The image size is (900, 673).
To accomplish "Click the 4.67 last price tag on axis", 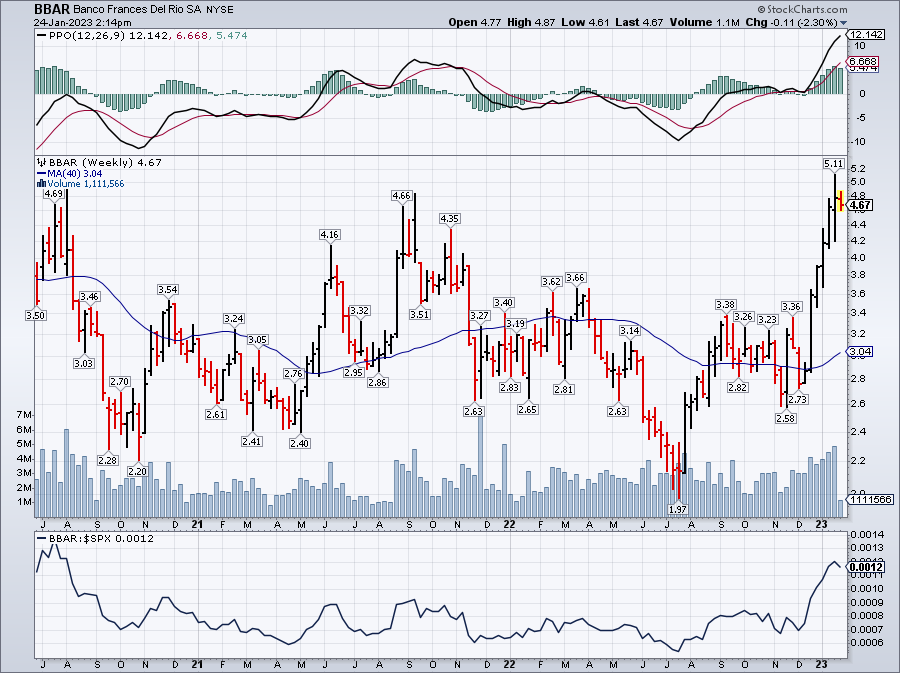I will [861, 205].
